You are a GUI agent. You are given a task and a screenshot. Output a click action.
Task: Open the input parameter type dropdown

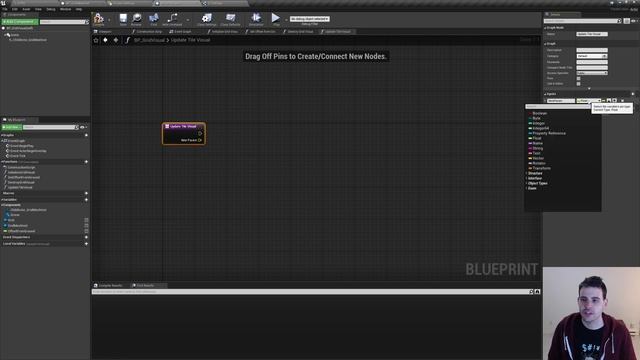pos(588,100)
